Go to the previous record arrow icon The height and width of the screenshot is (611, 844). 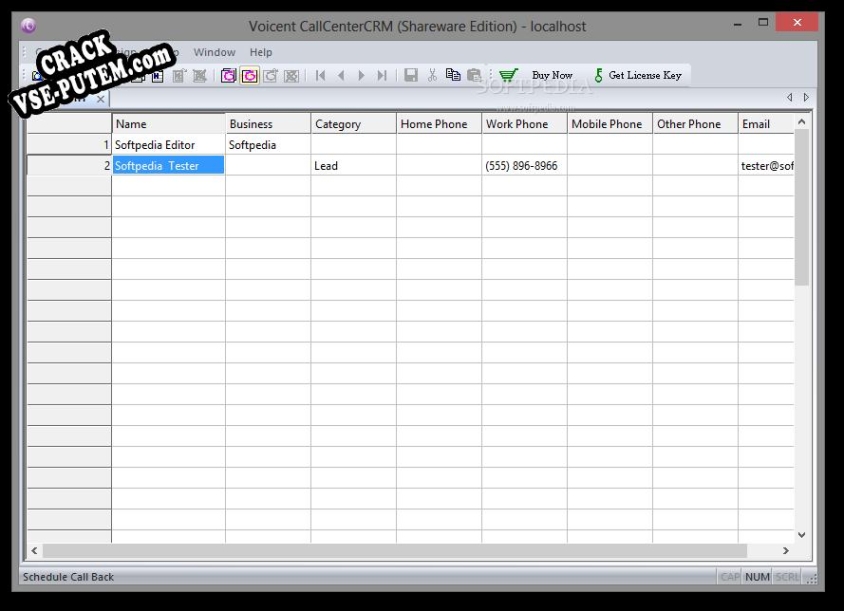pos(340,74)
